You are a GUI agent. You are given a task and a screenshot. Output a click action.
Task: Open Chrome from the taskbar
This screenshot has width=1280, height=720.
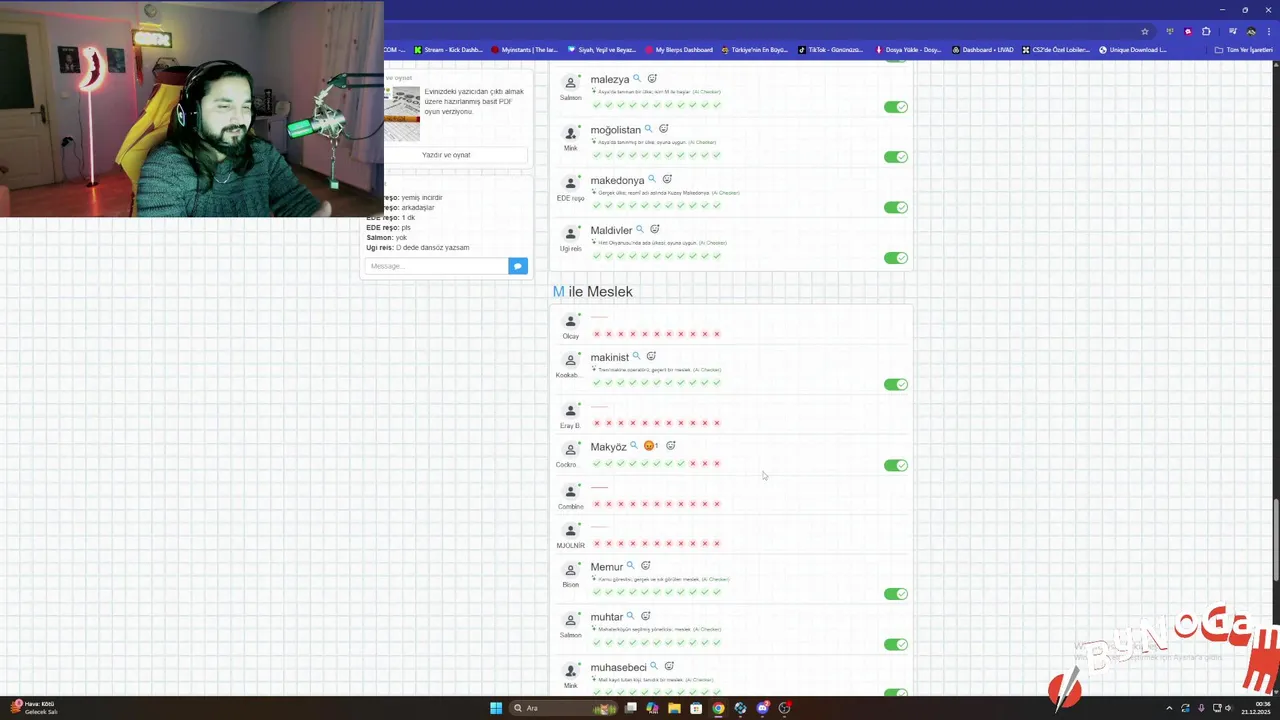pos(718,708)
